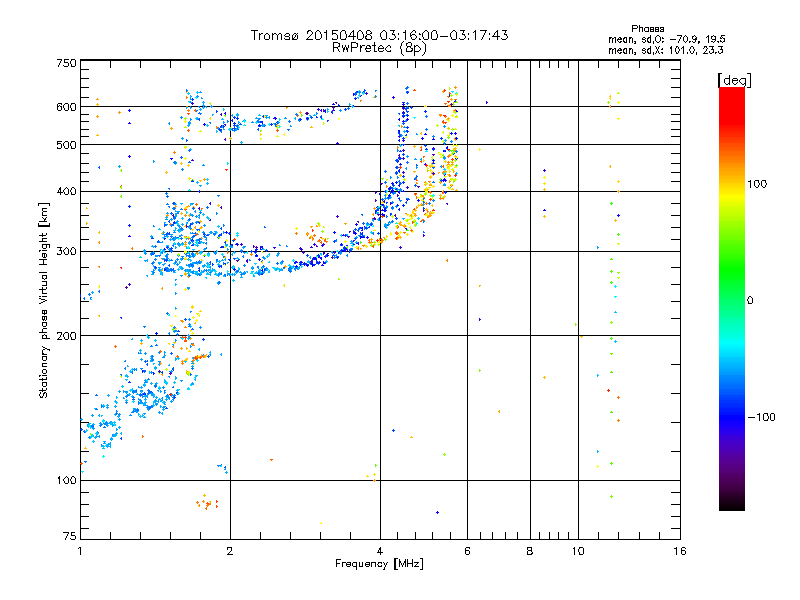This screenshot has height=600, width=800.
Task: Click the black bottom end of the colorbar
Action: point(732,505)
